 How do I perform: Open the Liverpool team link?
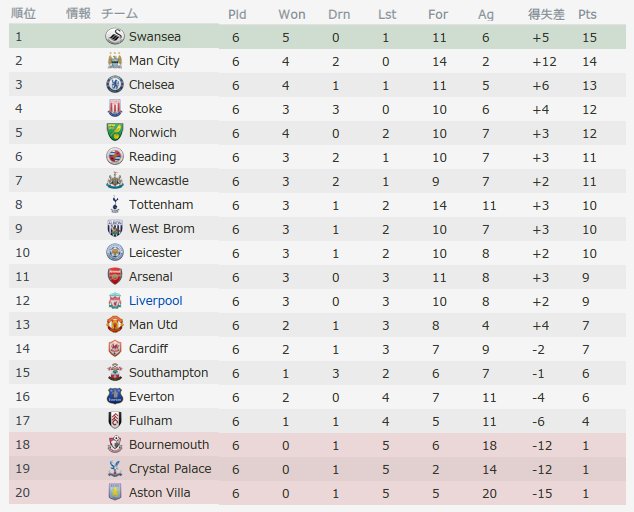(x=155, y=301)
